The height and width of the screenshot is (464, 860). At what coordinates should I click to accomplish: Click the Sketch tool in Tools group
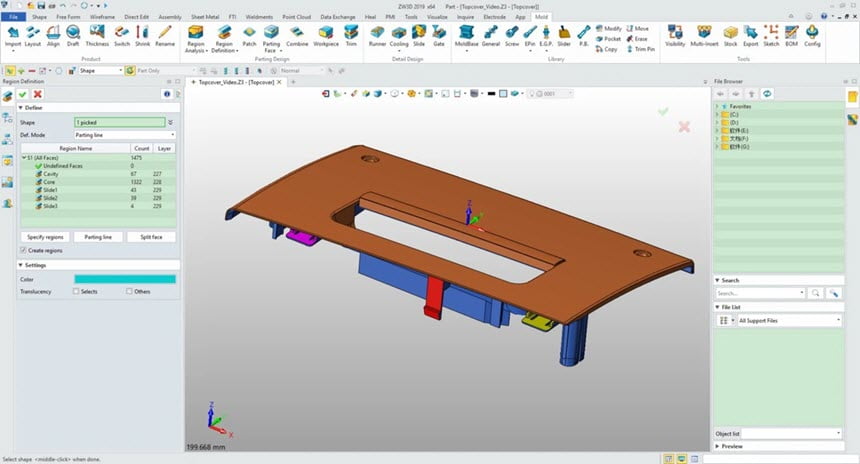(771, 37)
